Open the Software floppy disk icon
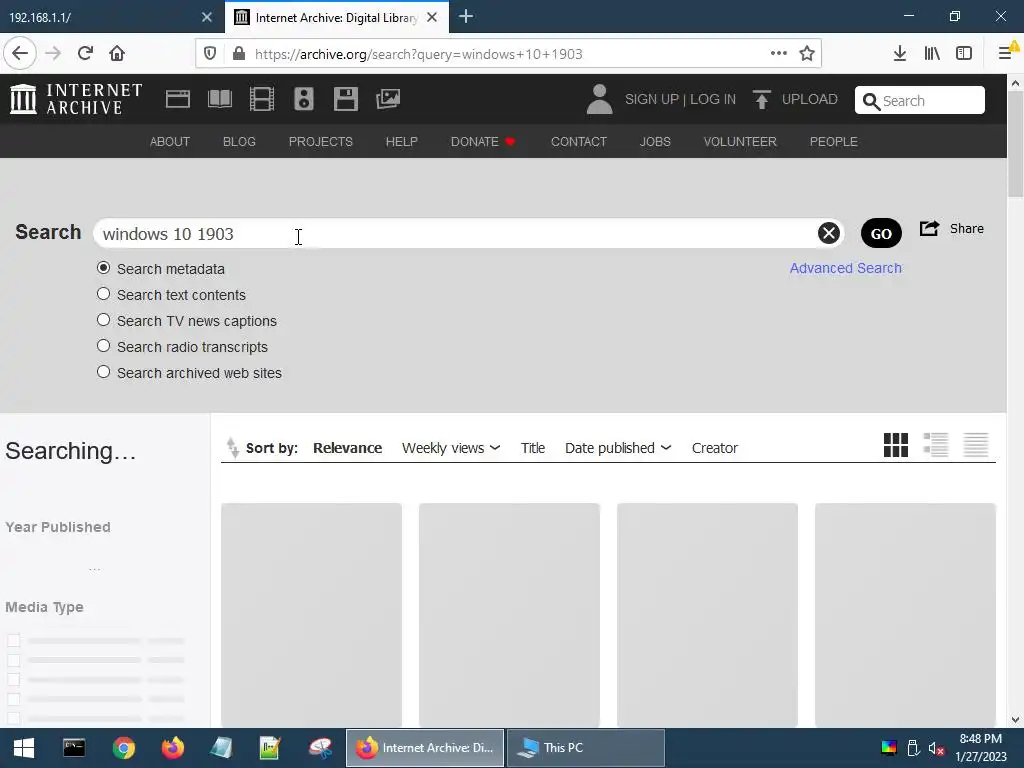 [345, 99]
